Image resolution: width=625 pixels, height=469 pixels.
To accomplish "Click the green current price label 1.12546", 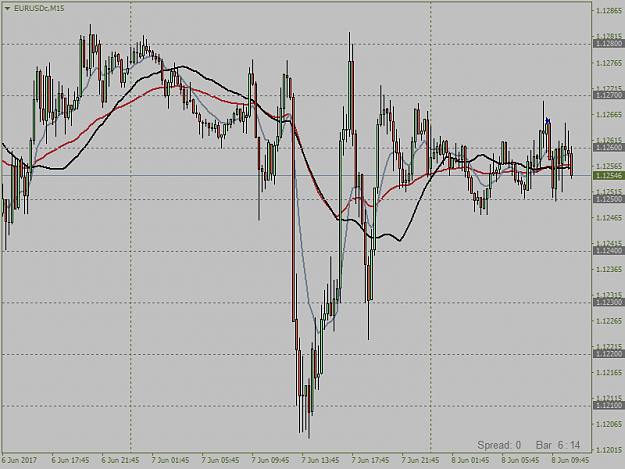I will pos(609,176).
